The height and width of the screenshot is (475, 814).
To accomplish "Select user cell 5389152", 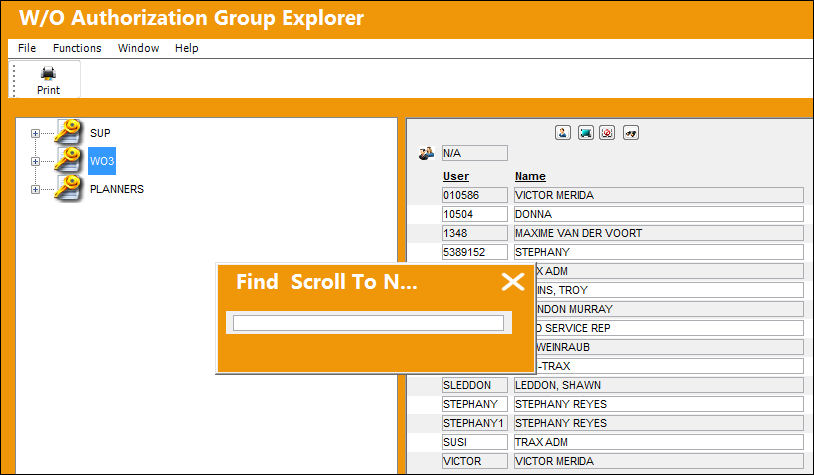I will point(474,252).
